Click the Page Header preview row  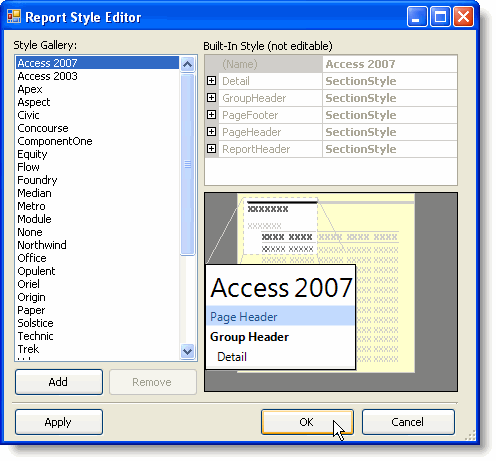[x=280, y=316]
